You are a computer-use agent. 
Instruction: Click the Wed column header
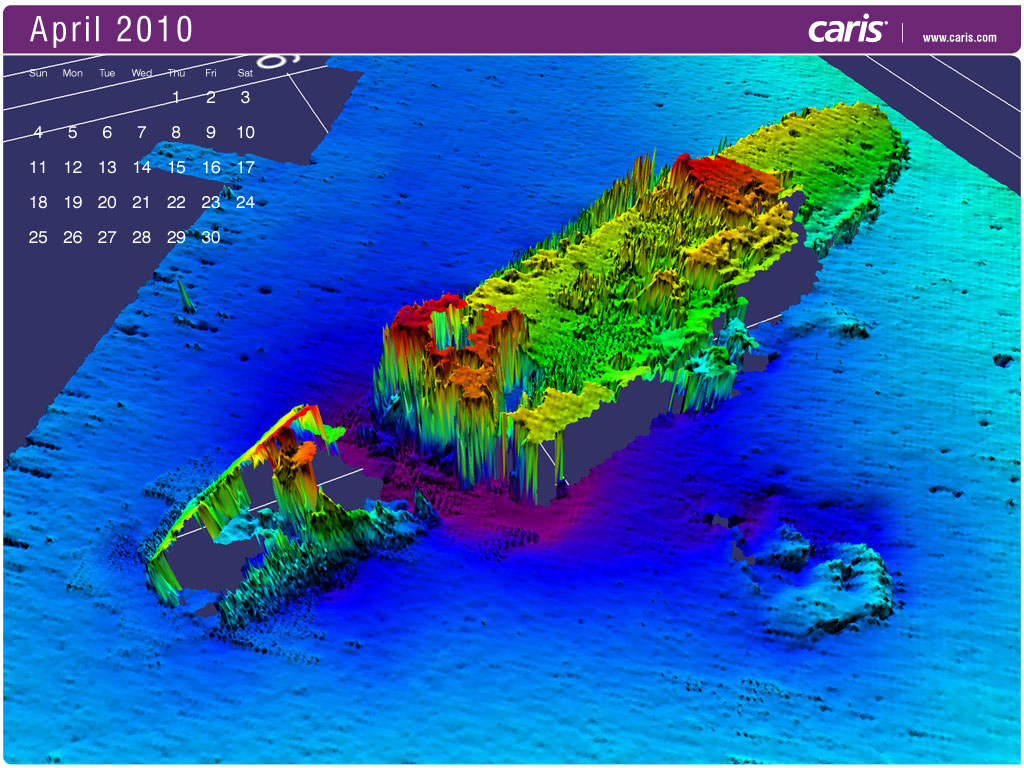pyautogui.click(x=142, y=73)
